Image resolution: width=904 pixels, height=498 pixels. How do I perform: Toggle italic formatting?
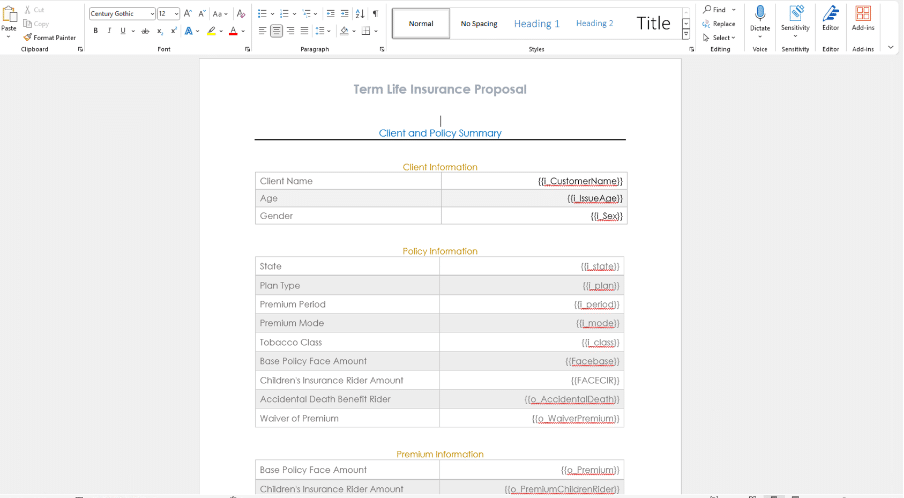pyautogui.click(x=108, y=31)
